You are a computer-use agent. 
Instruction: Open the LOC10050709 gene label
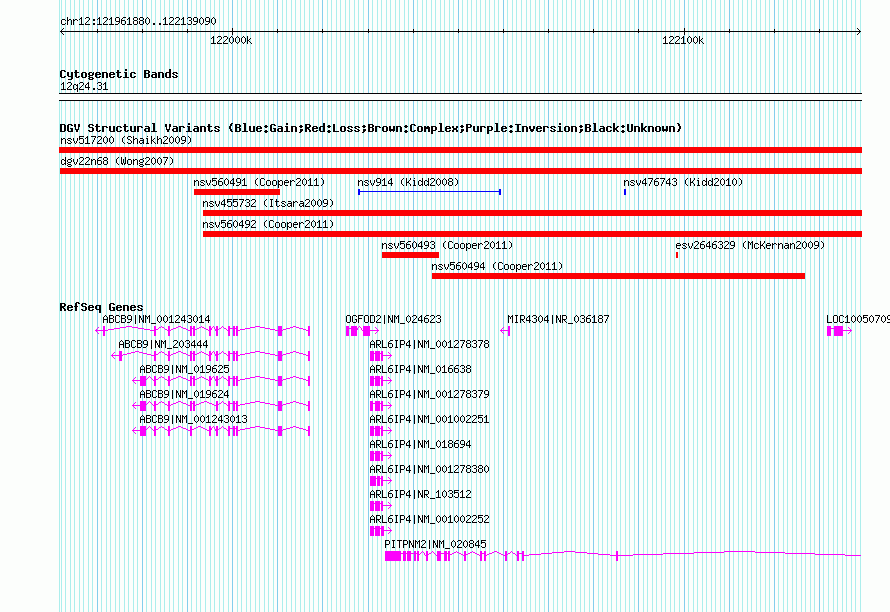[x=858, y=320]
